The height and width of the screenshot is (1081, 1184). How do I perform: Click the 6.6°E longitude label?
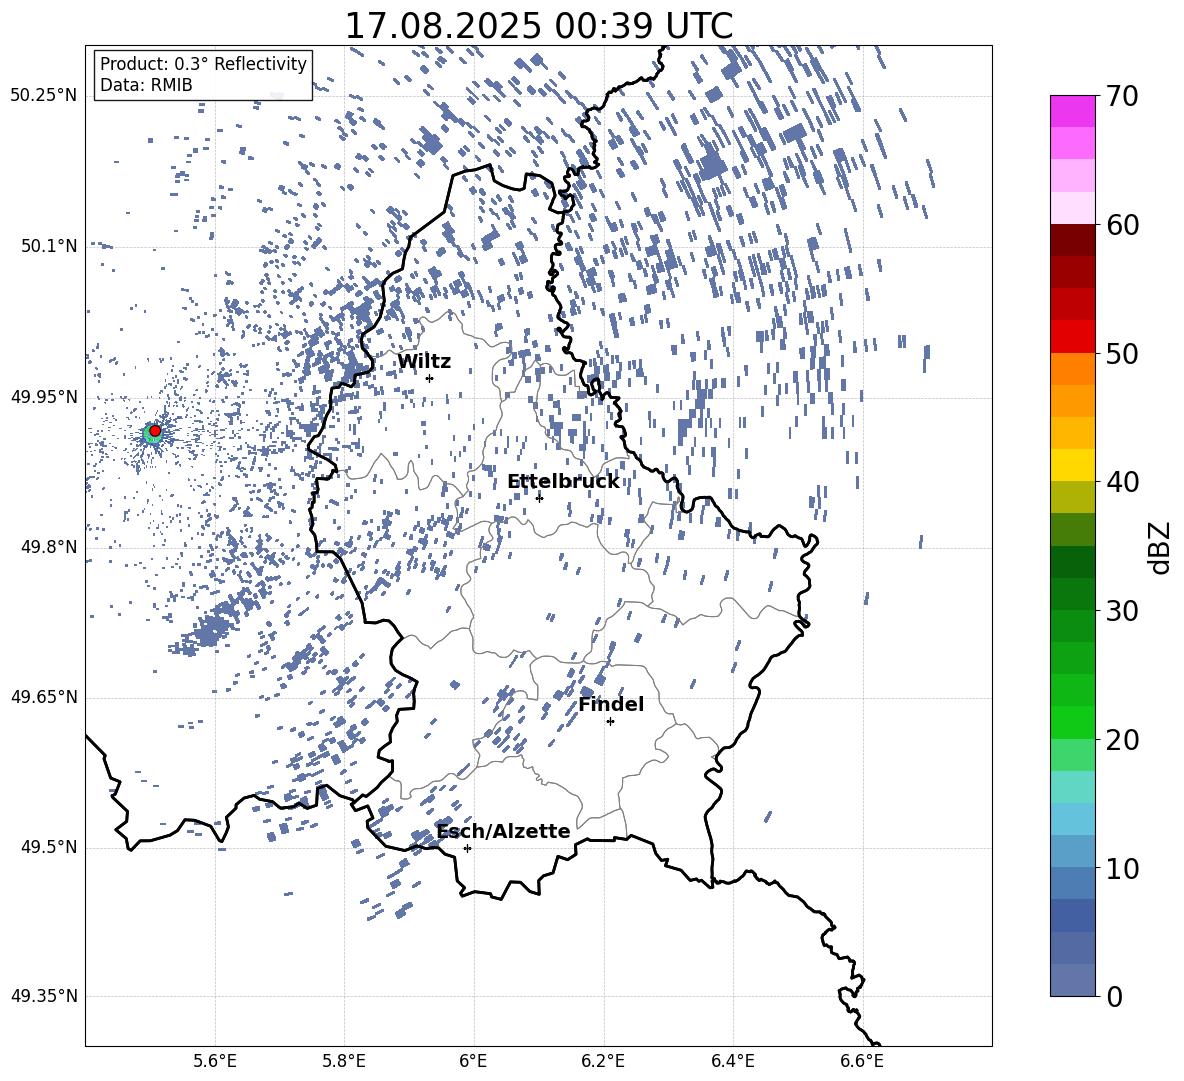tap(862, 1061)
